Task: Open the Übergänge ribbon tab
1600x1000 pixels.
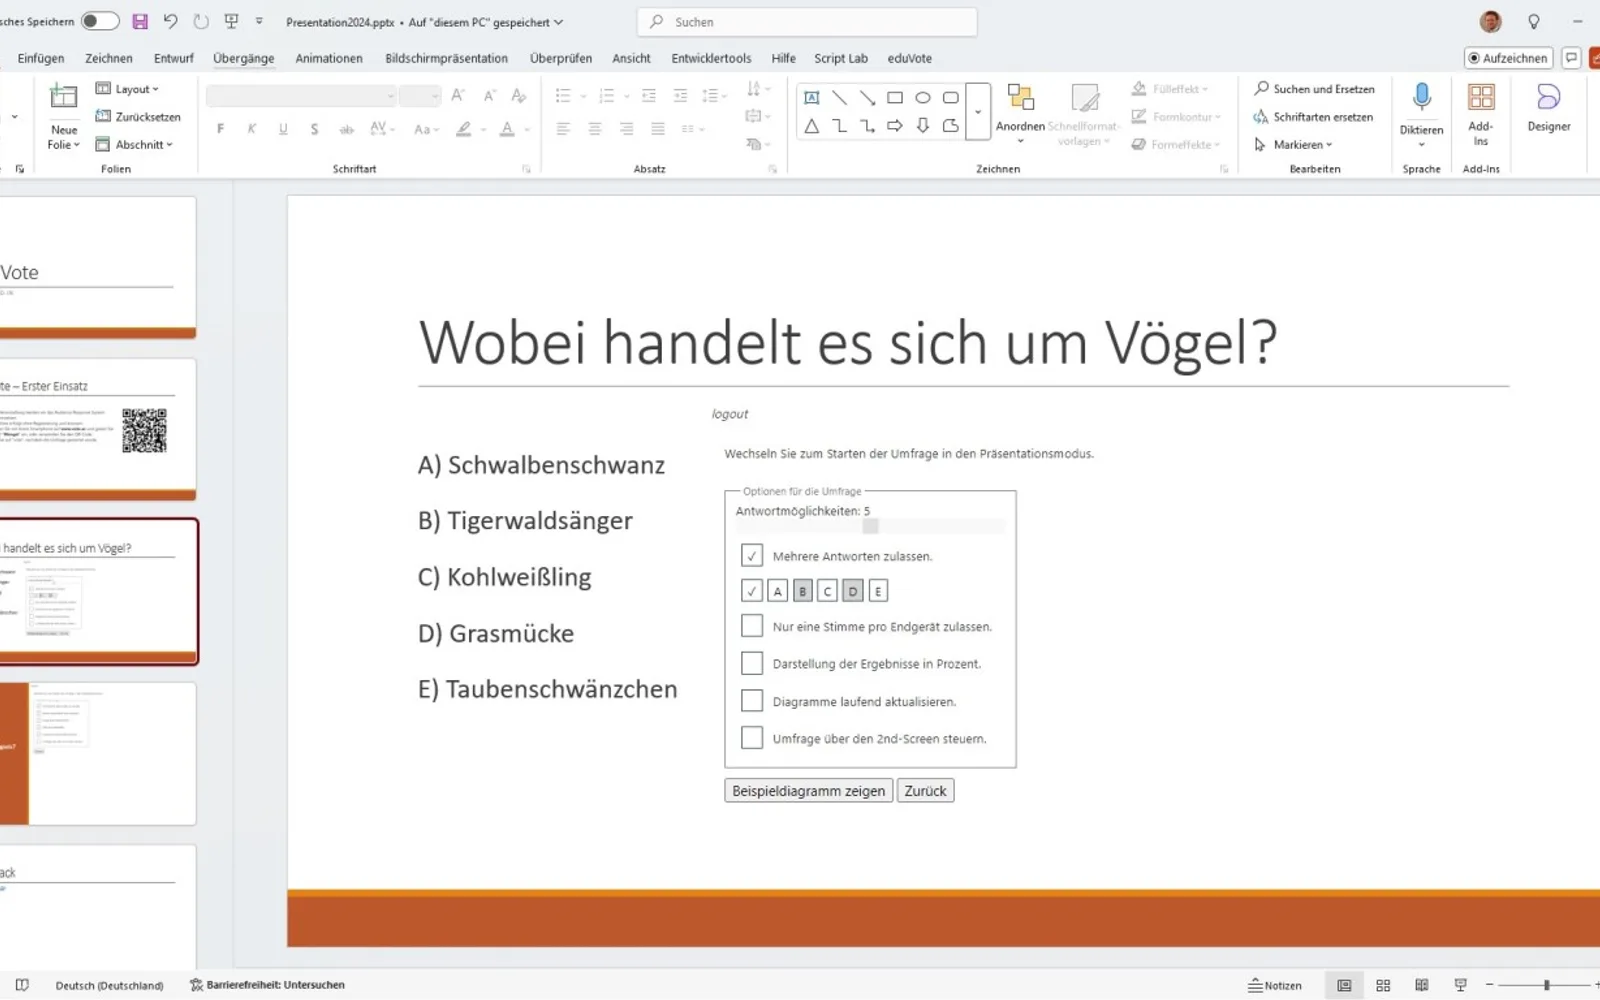Action: coord(243,58)
